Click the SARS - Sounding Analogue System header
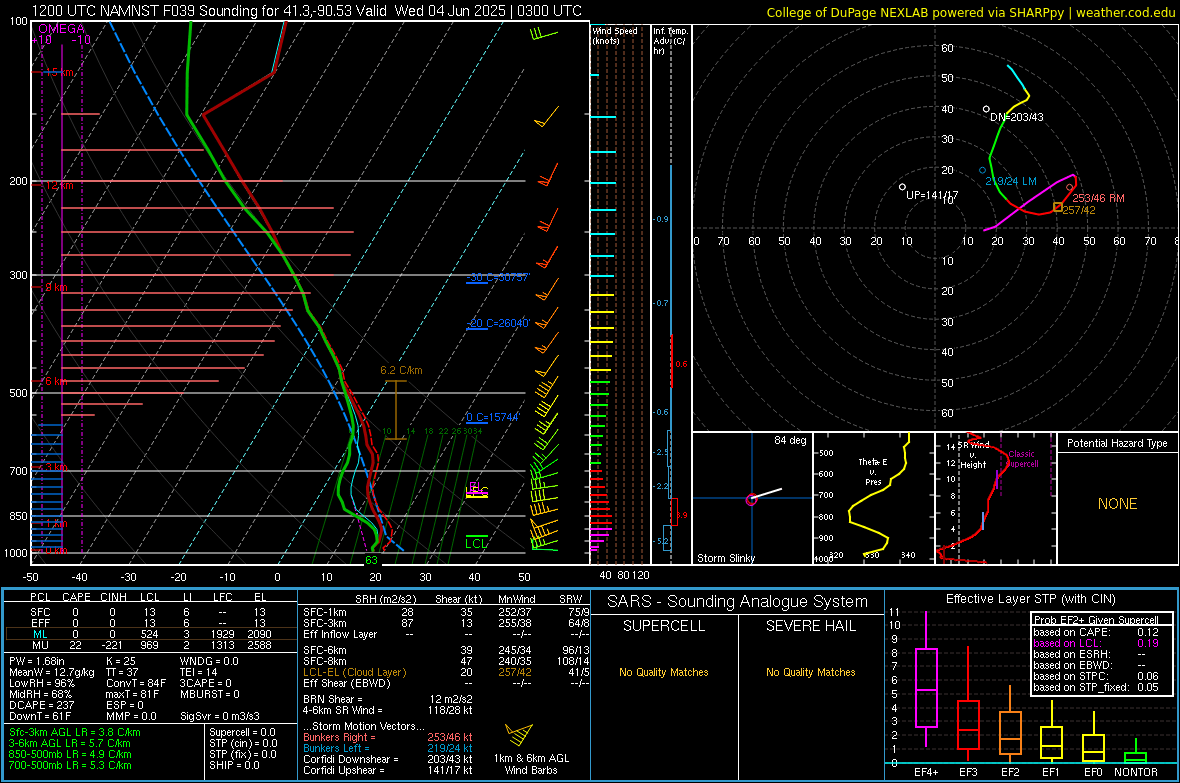Screen dimensions: 1180x783 [737, 602]
